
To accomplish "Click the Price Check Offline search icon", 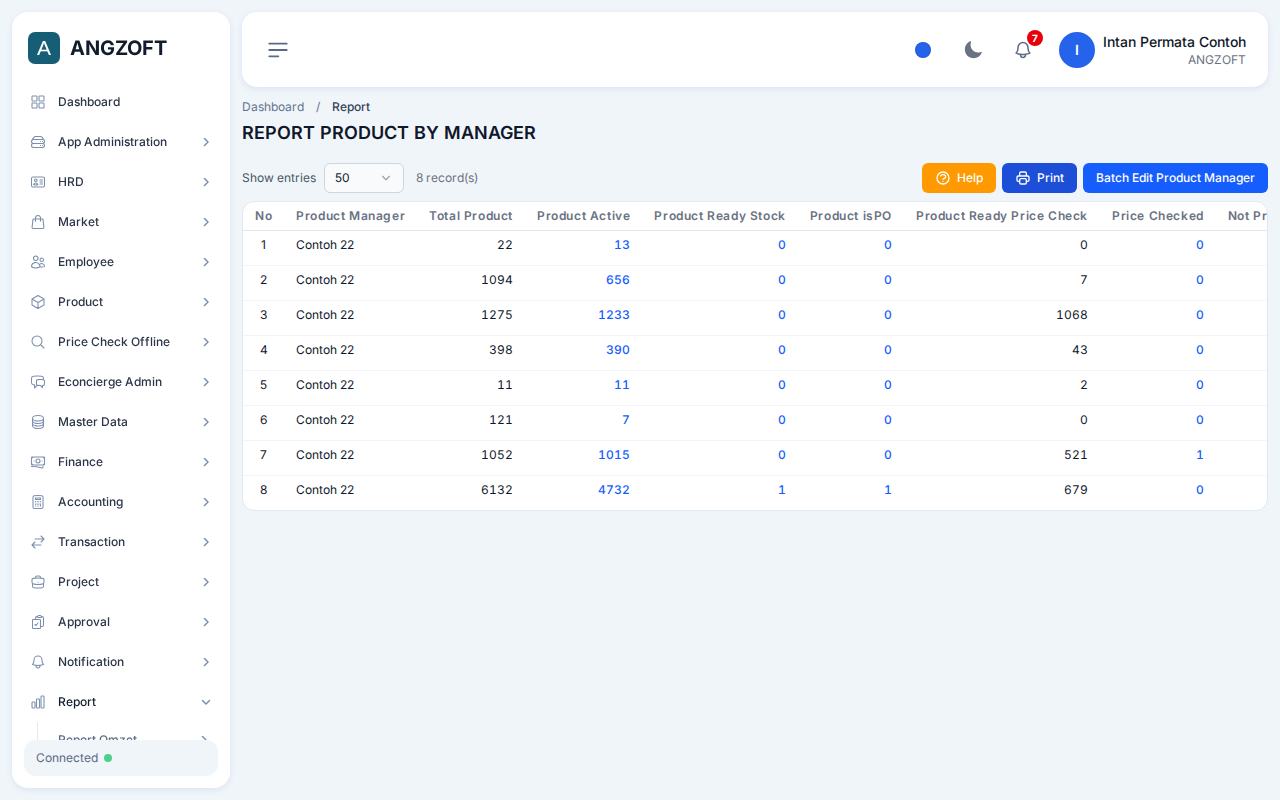I will click(38, 342).
